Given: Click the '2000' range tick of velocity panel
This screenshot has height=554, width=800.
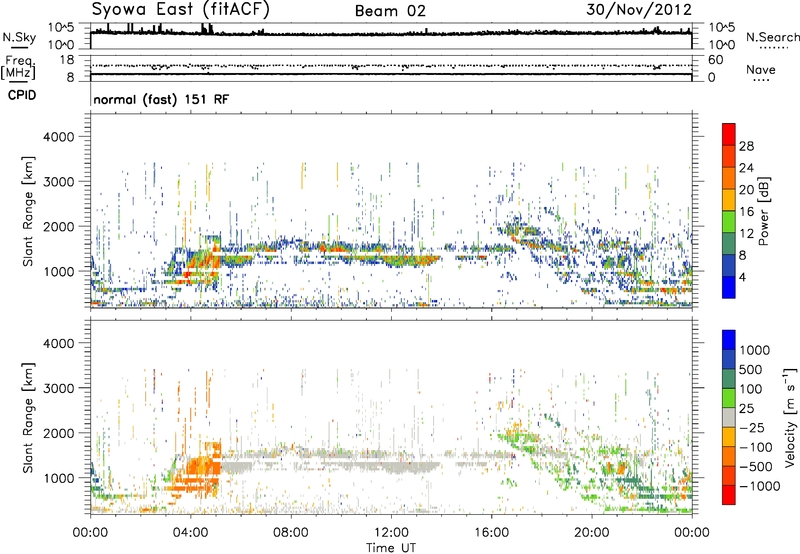Looking at the screenshot, I should click(x=59, y=433).
